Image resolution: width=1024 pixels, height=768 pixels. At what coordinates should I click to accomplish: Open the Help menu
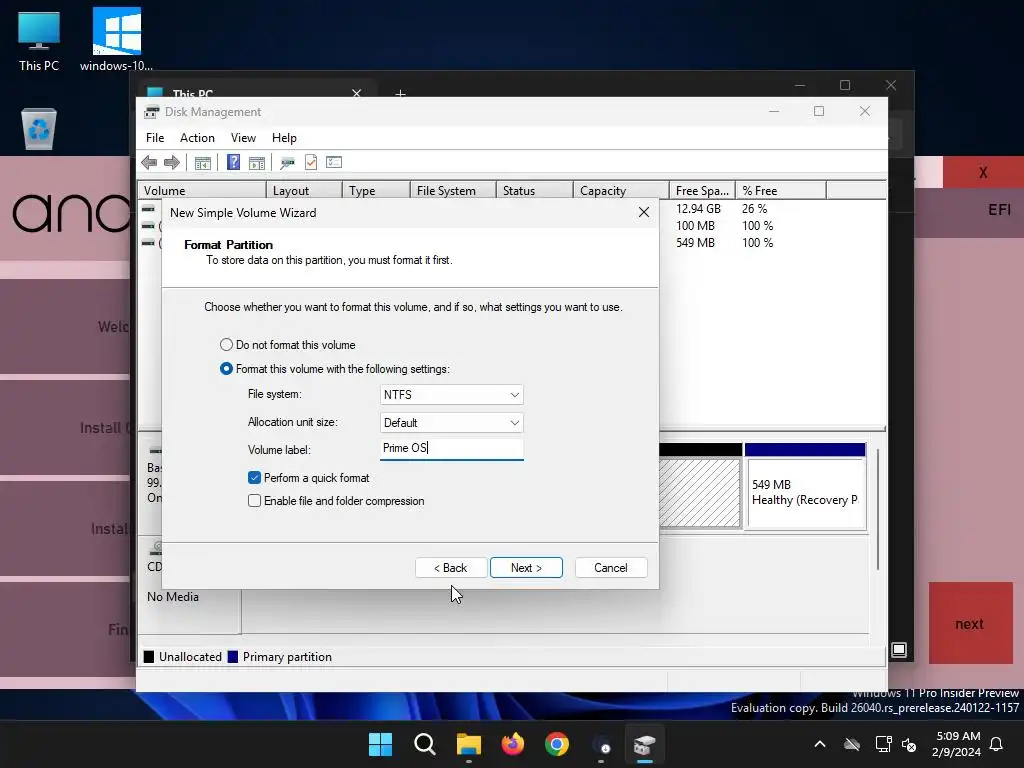pyautogui.click(x=284, y=138)
